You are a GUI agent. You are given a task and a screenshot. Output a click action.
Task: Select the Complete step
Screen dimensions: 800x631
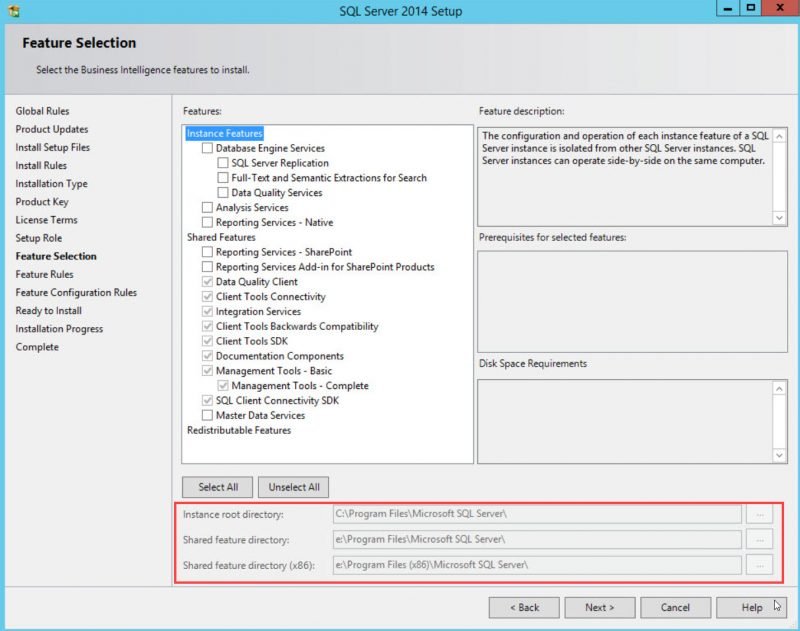(37, 347)
